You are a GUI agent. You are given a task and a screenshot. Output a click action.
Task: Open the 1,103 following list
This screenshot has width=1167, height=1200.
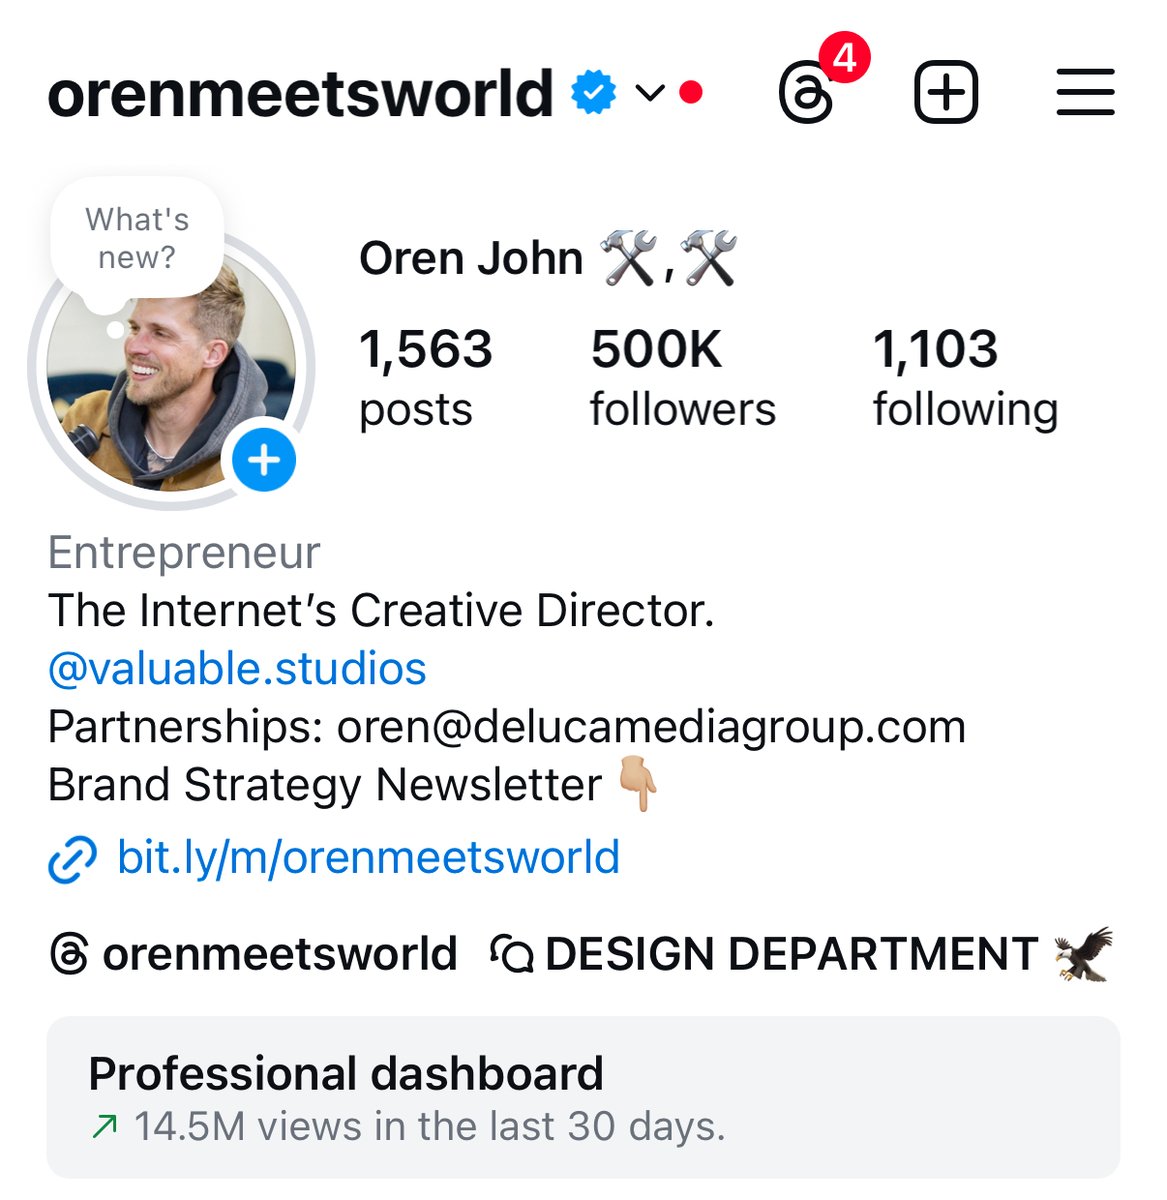[965, 378]
